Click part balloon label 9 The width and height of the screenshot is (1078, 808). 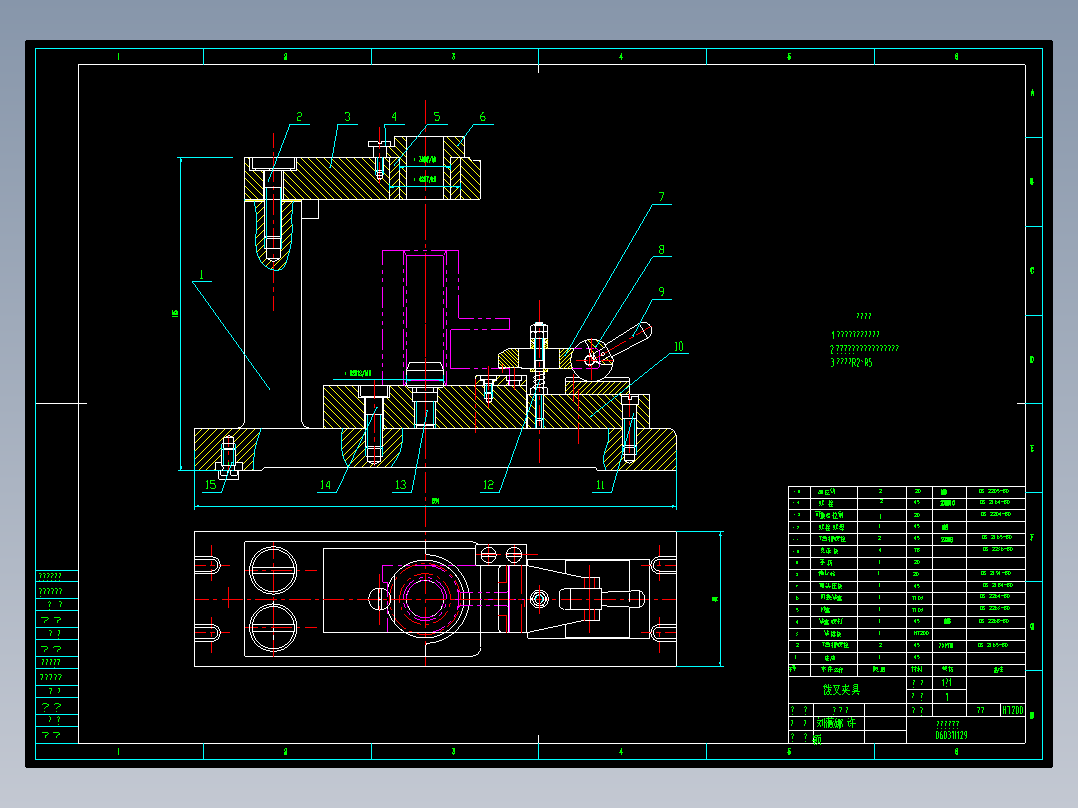(661, 292)
